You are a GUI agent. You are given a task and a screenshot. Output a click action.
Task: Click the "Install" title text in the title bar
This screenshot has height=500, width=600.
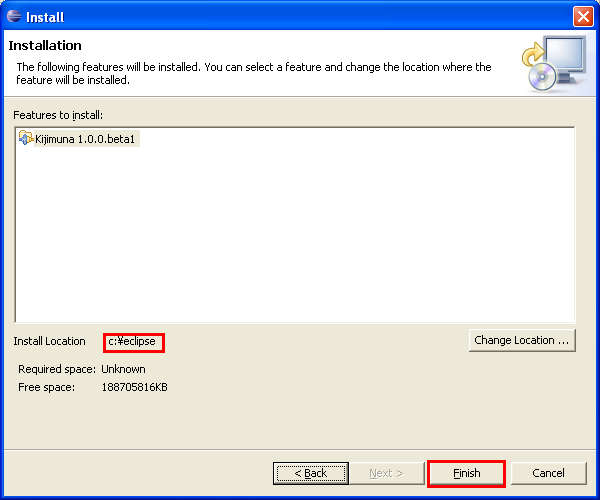coord(45,16)
